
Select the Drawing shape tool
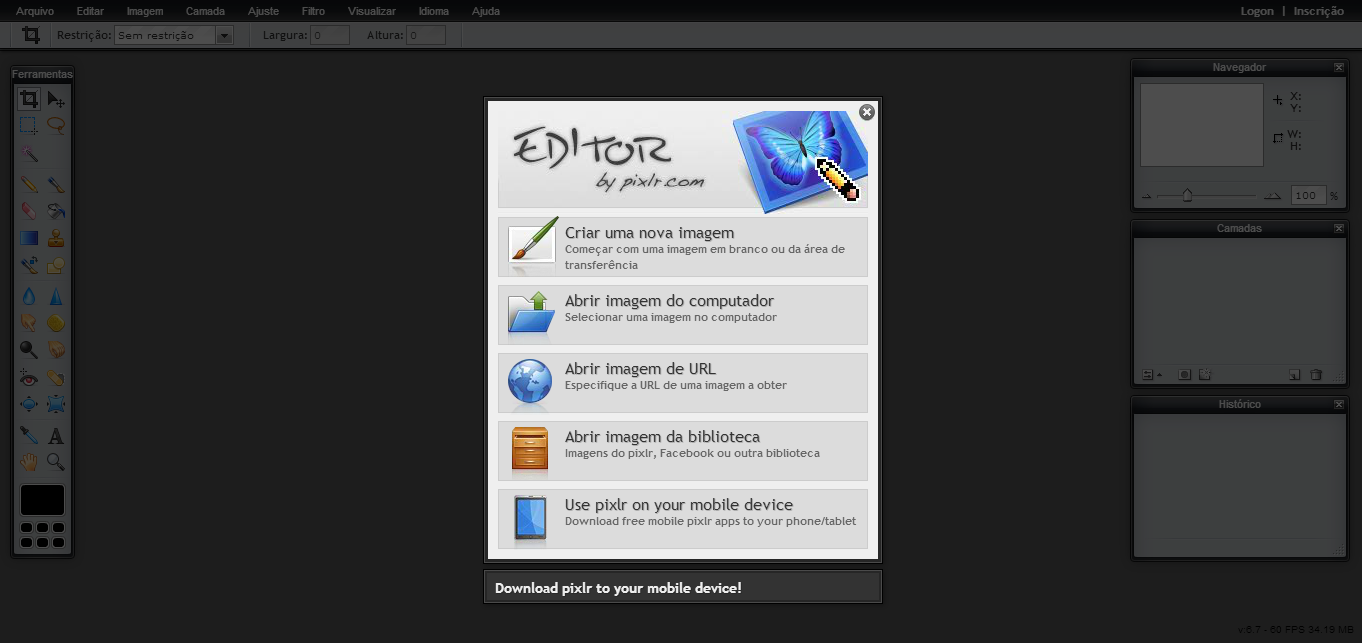[56, 266]
